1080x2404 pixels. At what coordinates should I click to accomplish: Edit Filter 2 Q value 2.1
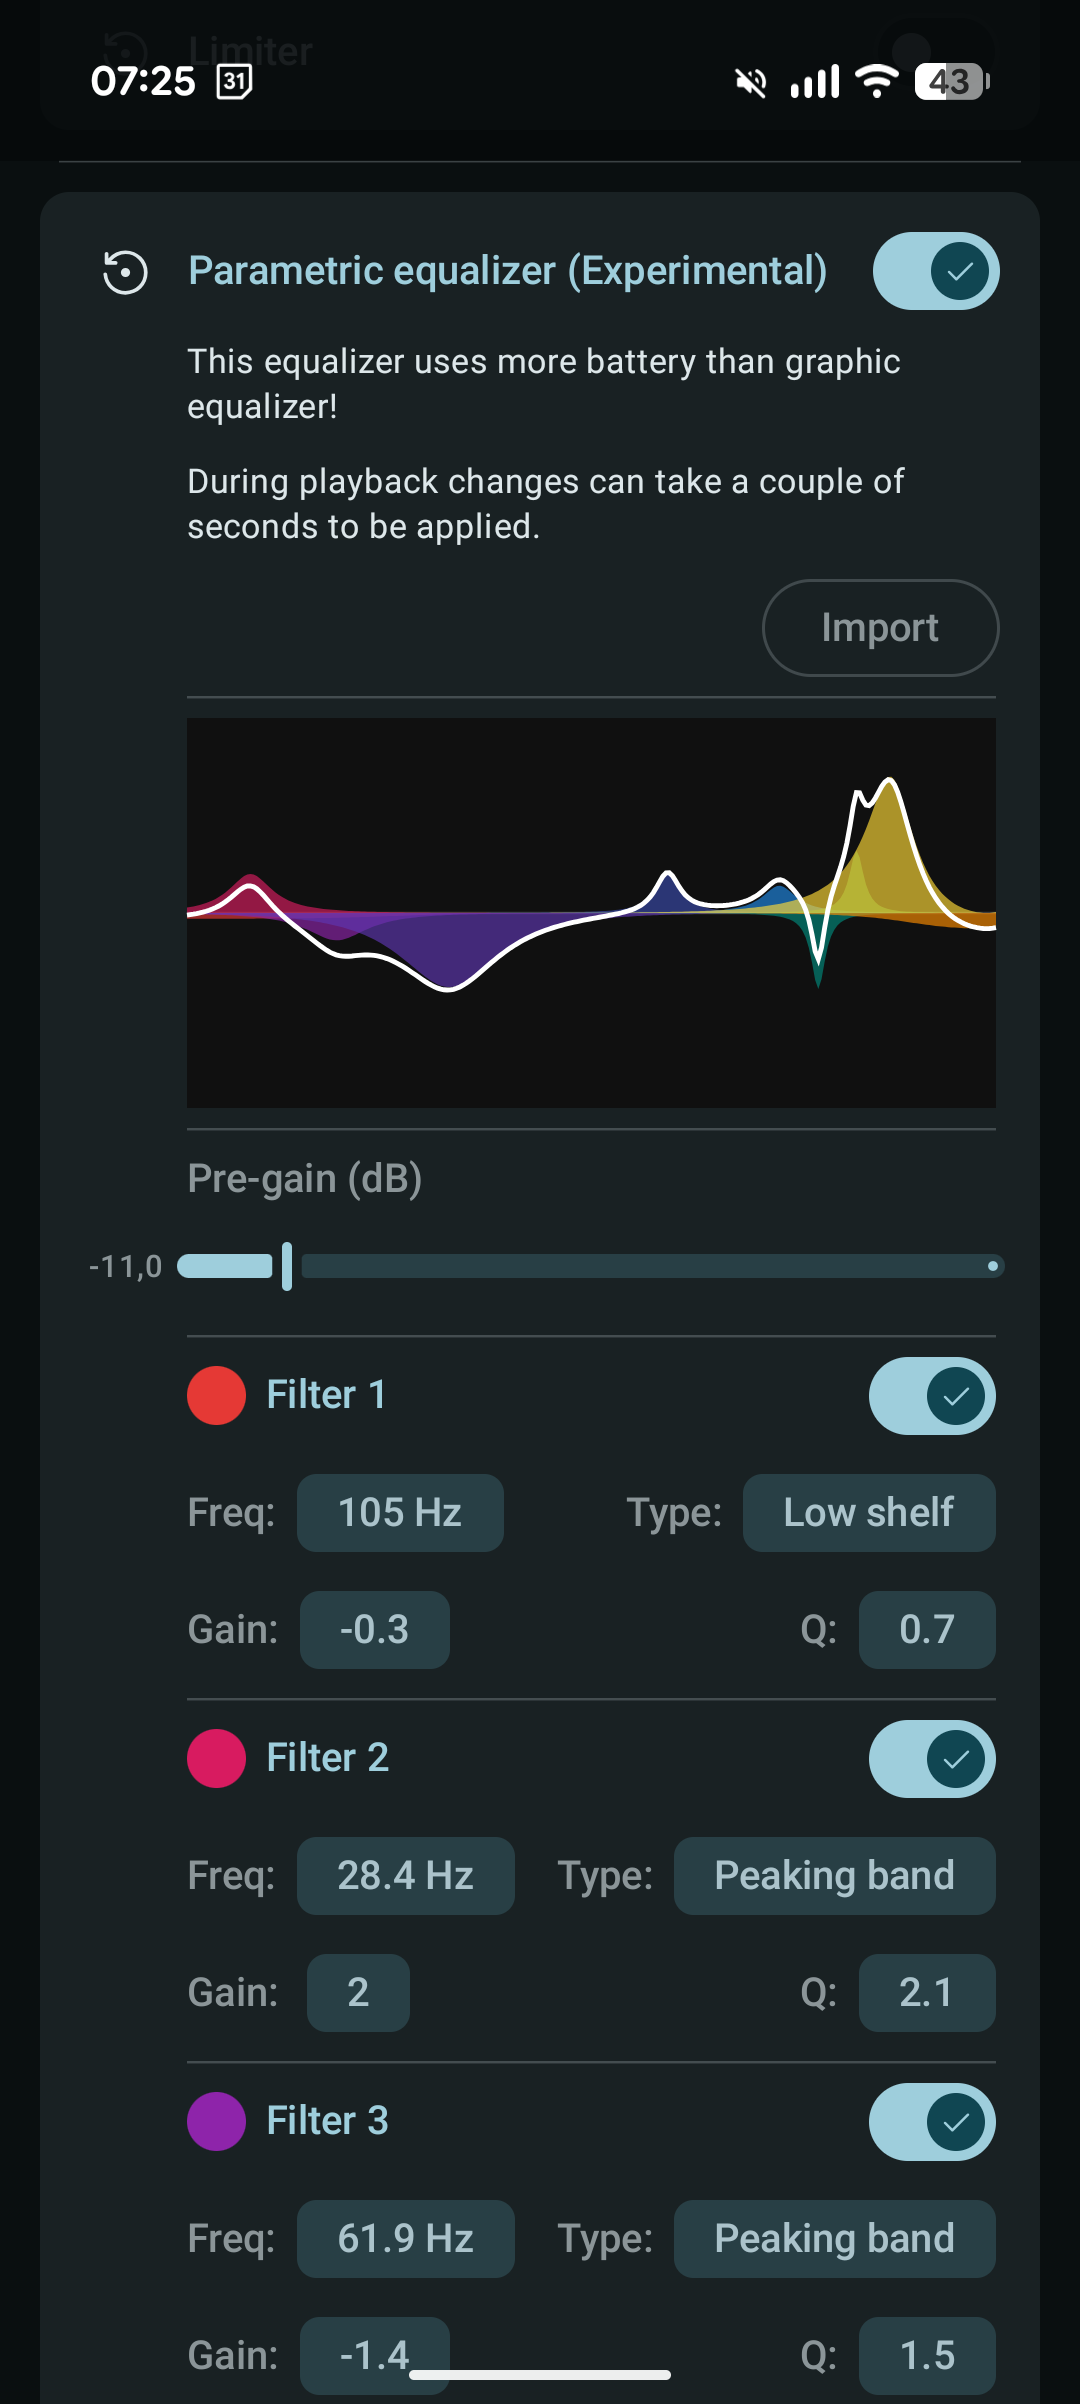[x=926, y=1993]
